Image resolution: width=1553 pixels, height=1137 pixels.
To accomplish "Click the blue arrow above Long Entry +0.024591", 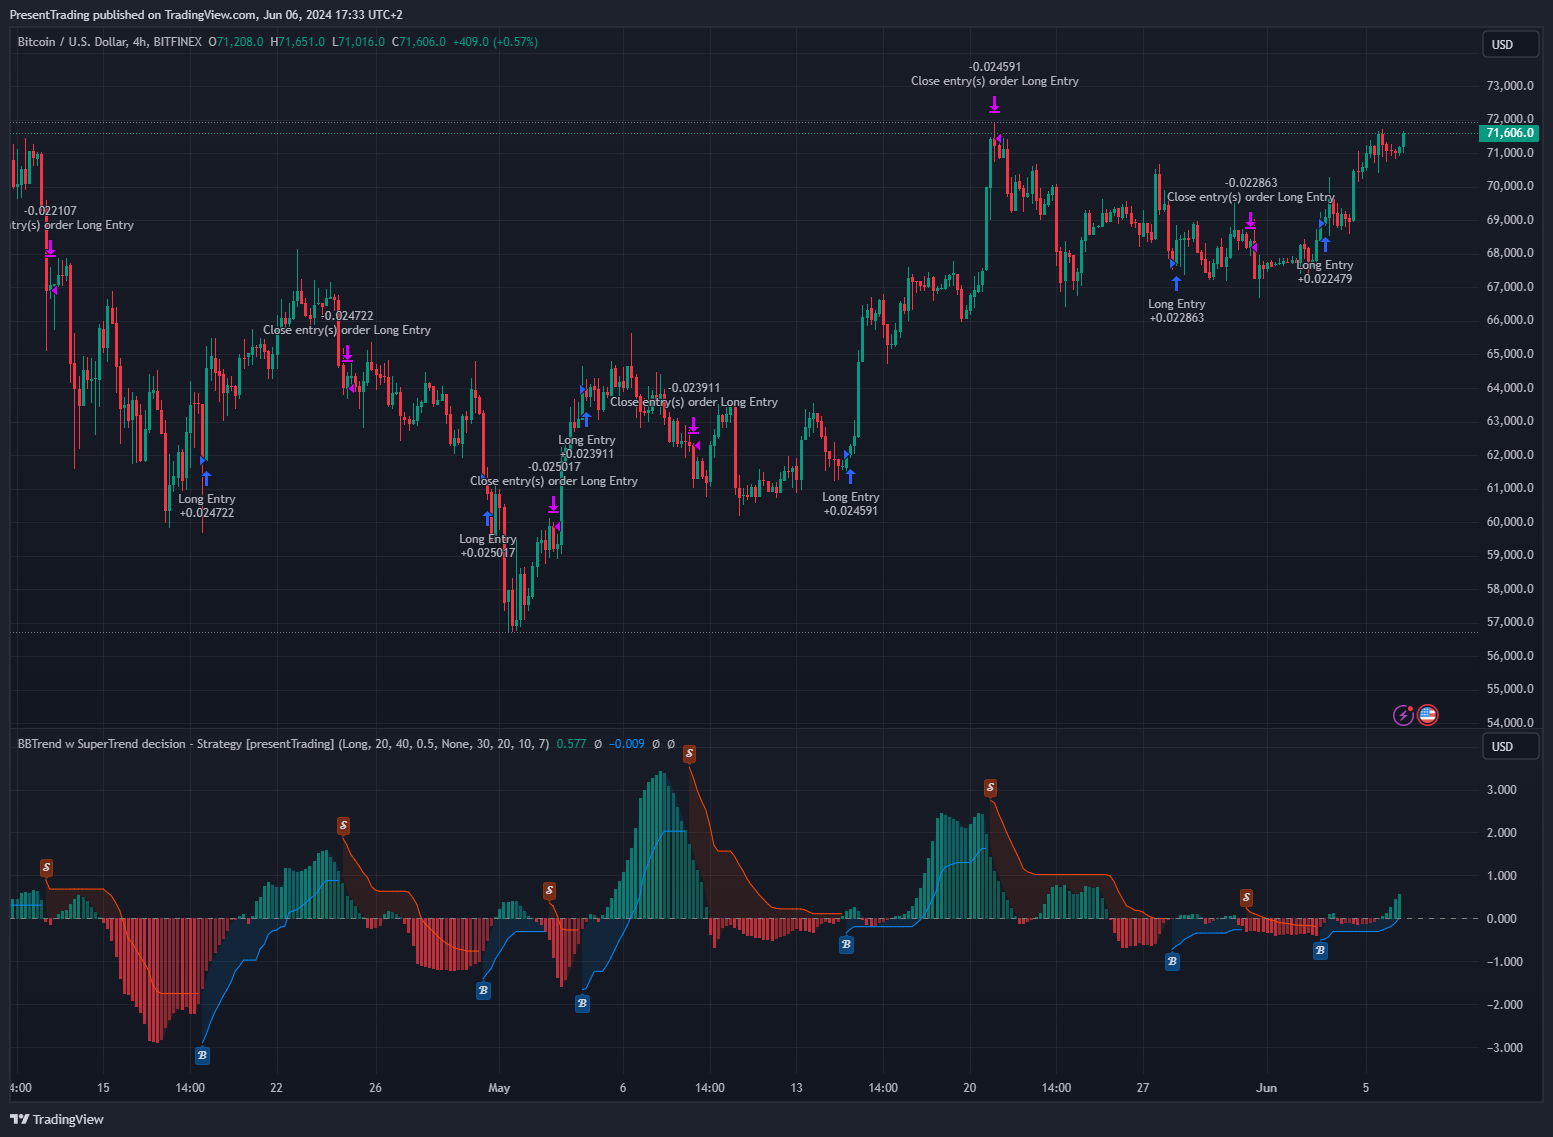I will tap(850, 476).
